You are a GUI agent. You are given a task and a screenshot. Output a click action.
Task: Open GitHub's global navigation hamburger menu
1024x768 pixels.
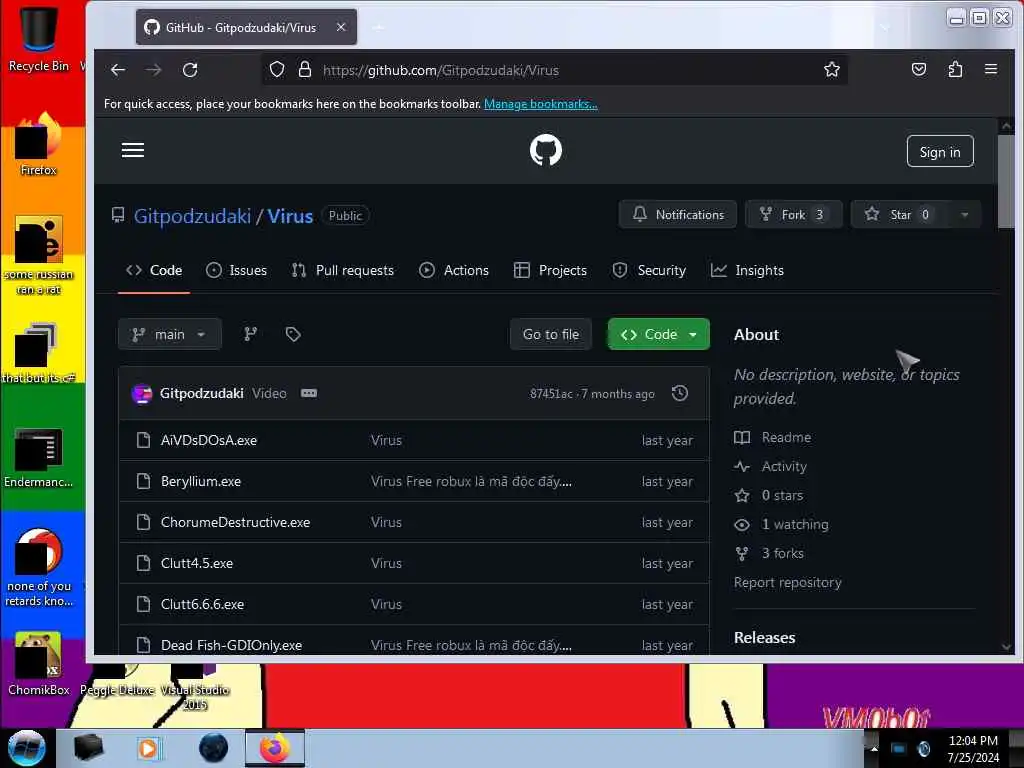click(x=133, y=150)
